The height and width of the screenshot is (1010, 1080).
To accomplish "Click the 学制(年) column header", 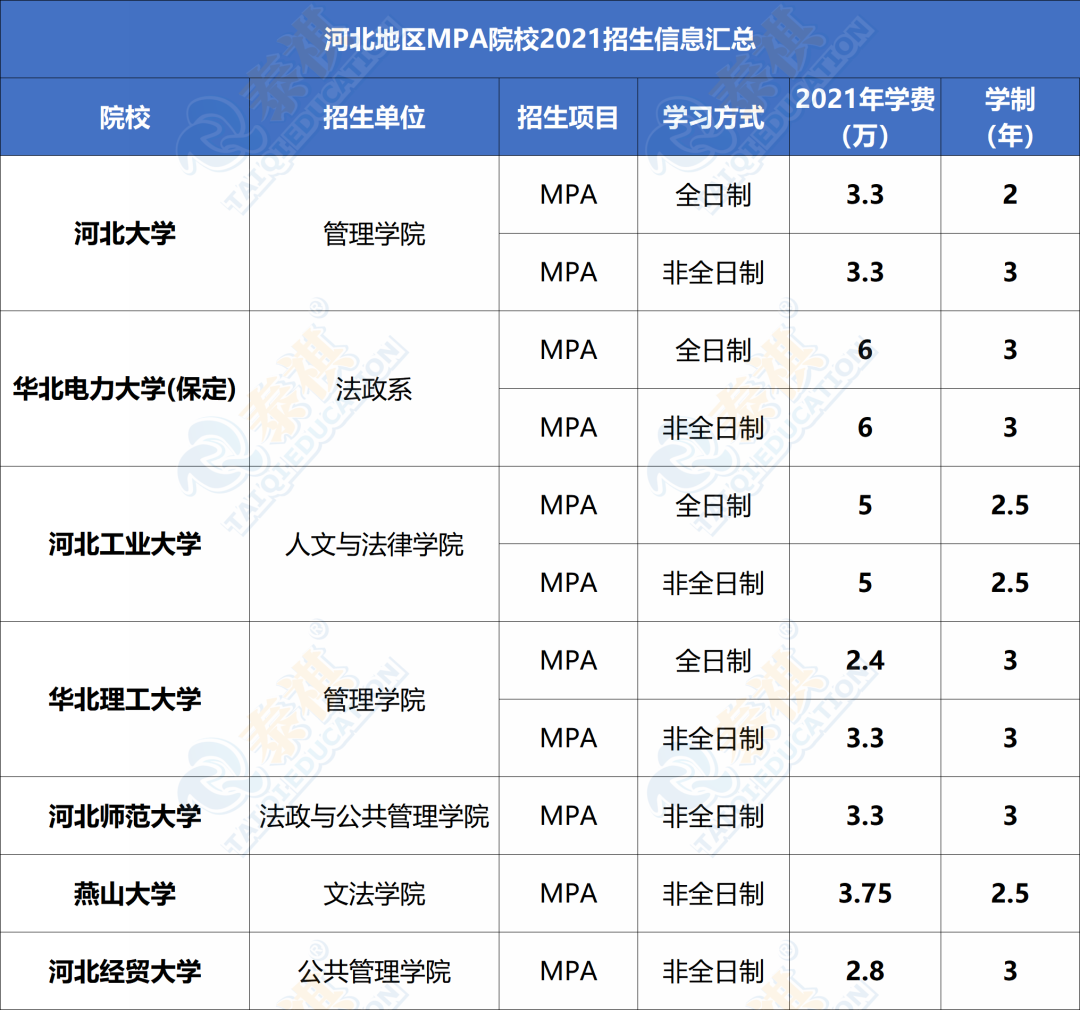I will point(1009,117).
